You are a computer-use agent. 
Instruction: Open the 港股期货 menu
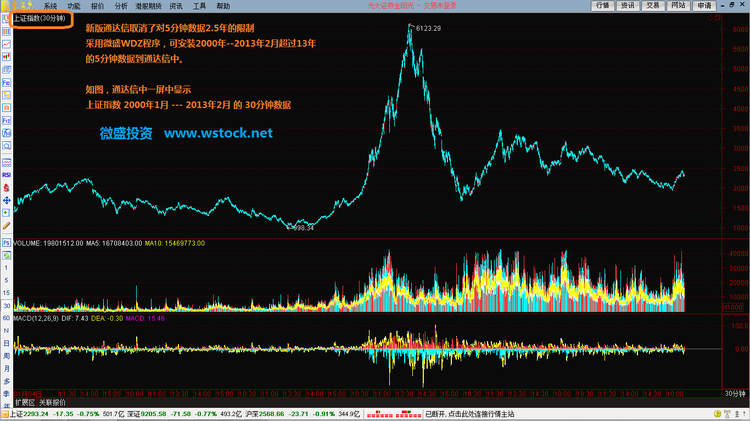point(148,6)
